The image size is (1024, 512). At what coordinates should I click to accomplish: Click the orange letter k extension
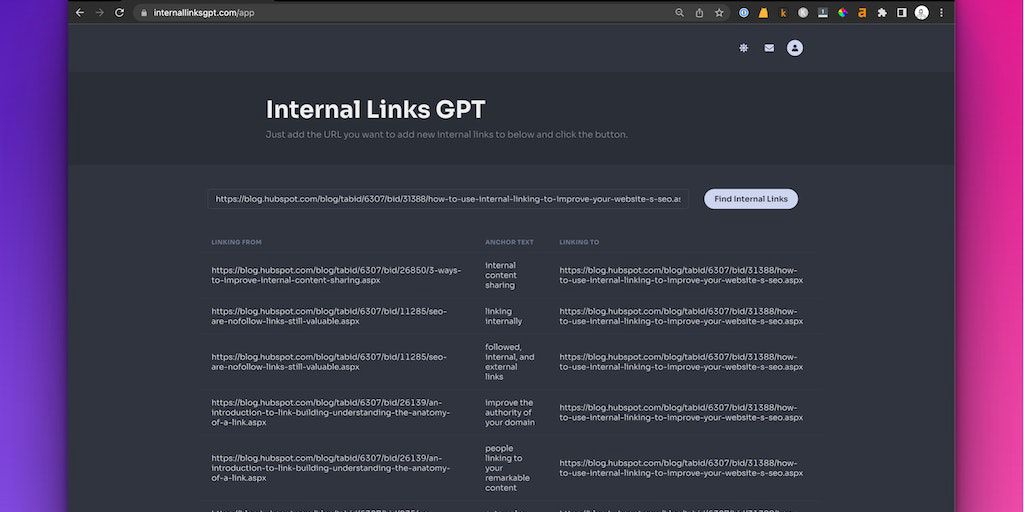click(x=783, y=12)
